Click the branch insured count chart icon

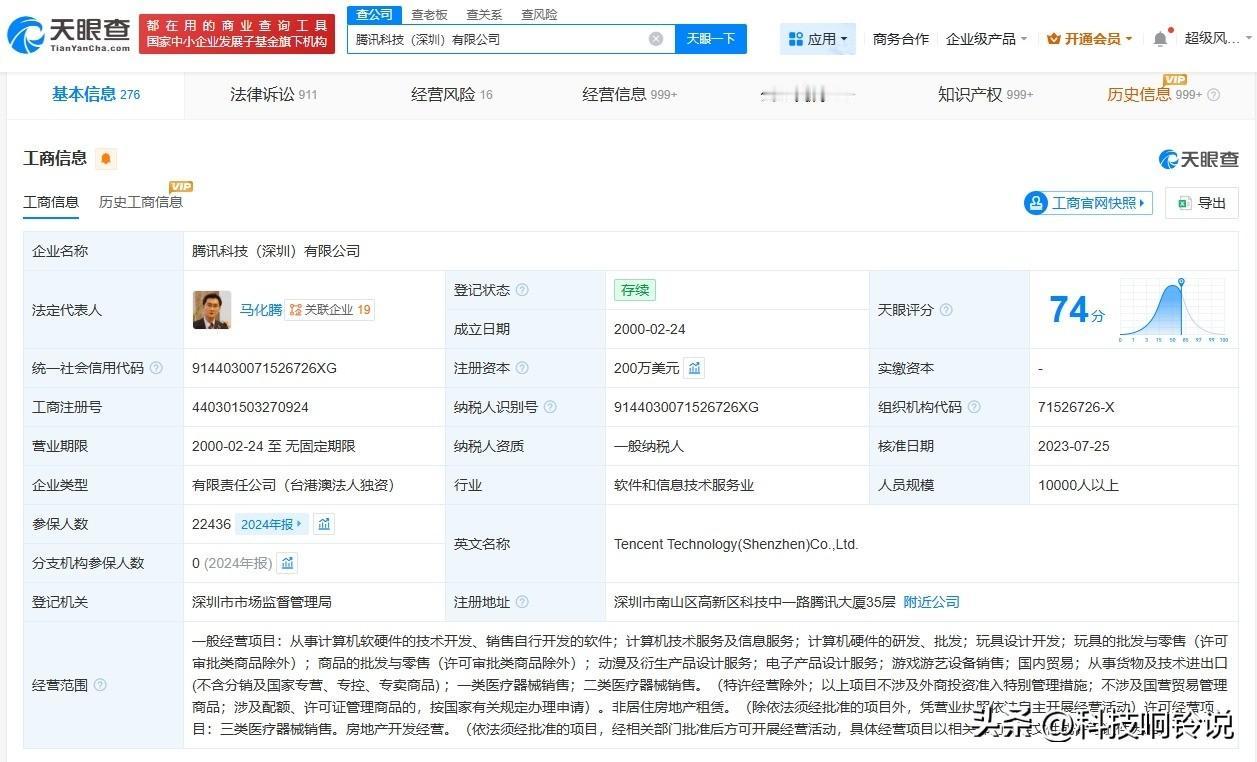[x=288, y=563]
